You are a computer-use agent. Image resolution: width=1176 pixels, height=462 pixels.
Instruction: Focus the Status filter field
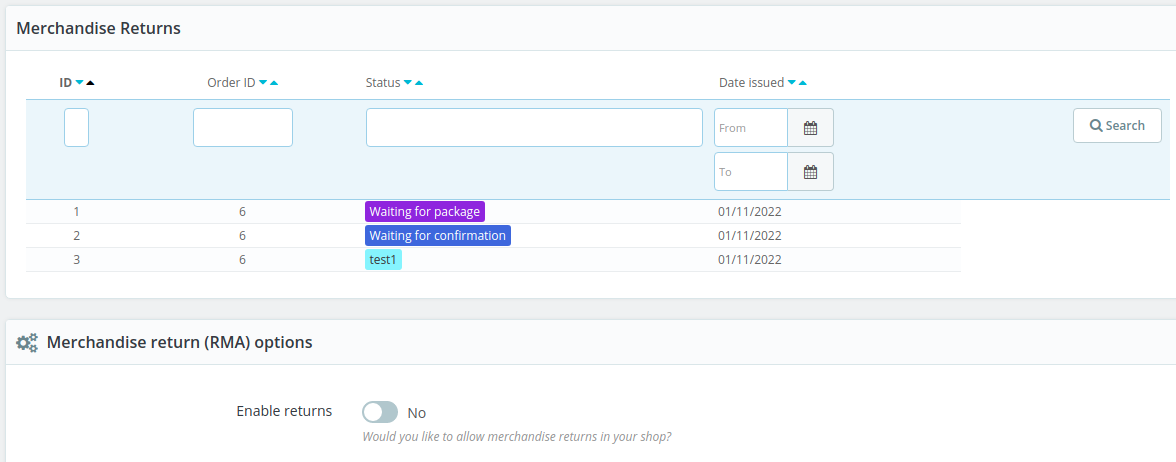tap(534, 128)
